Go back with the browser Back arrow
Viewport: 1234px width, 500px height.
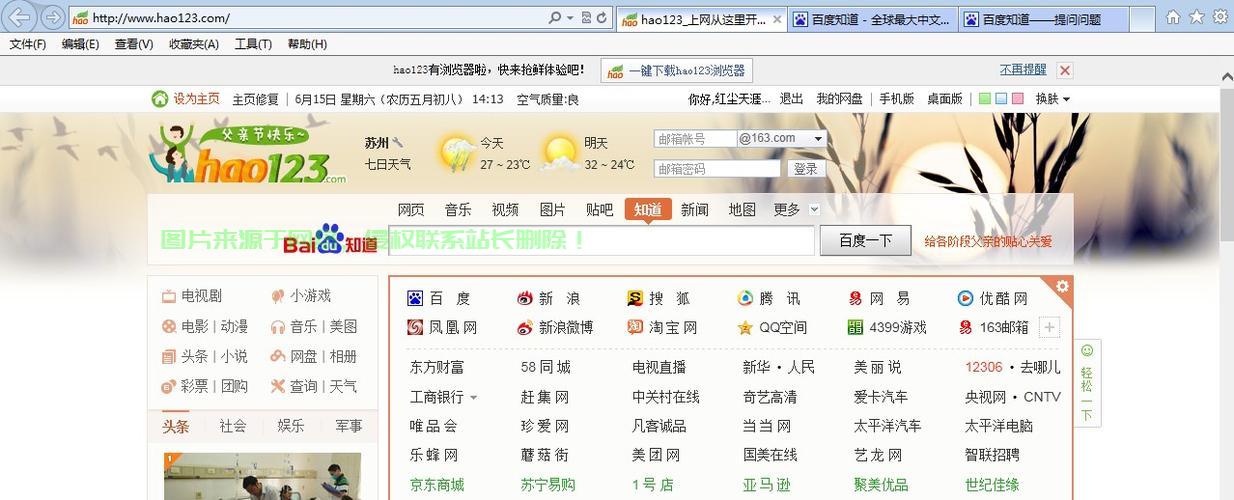(x=20, y=17)
